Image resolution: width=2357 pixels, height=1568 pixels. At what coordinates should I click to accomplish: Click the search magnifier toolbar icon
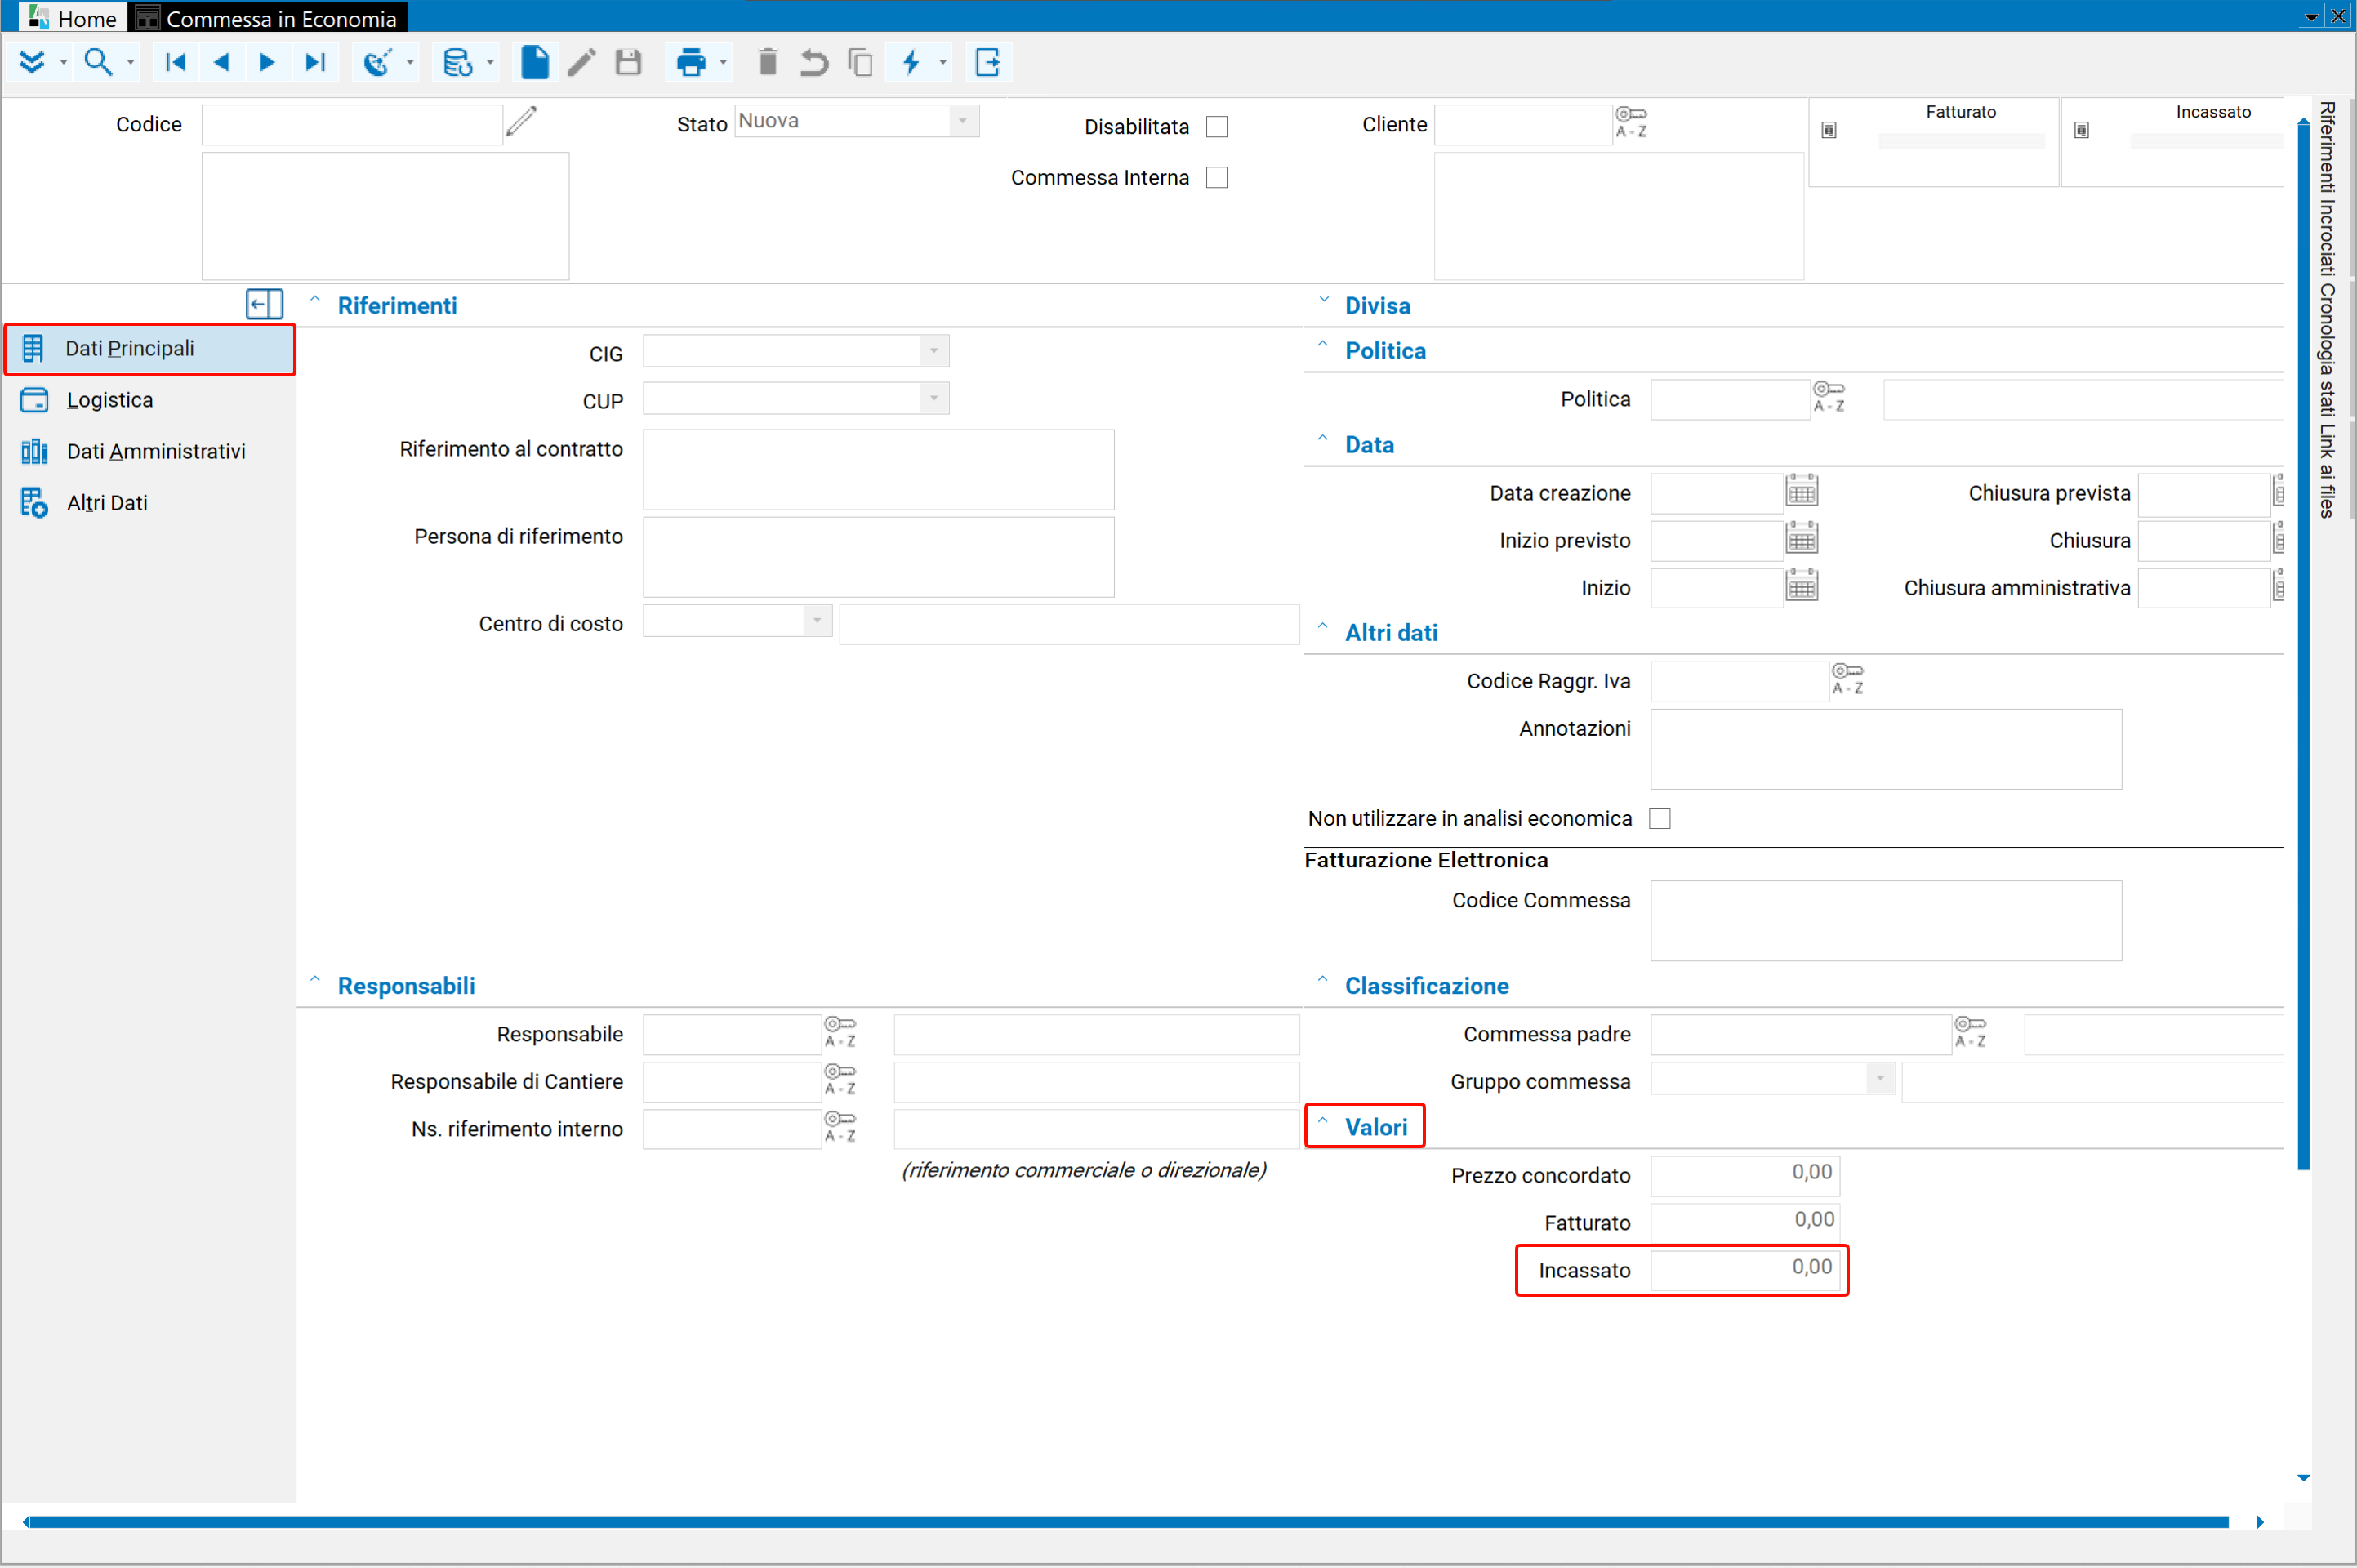click(97, 62)
